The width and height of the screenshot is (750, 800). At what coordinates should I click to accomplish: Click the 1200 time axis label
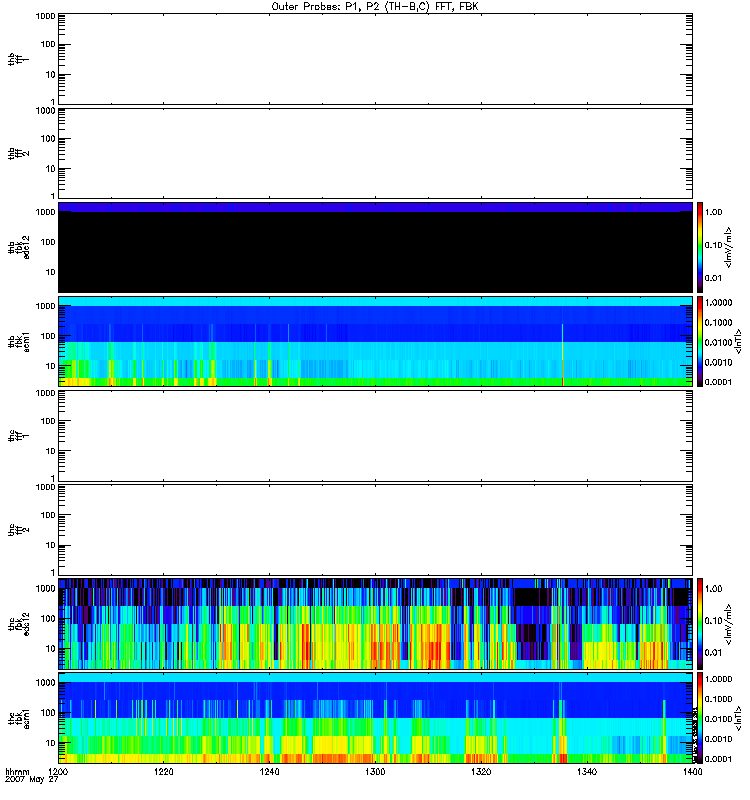point(59,773)
